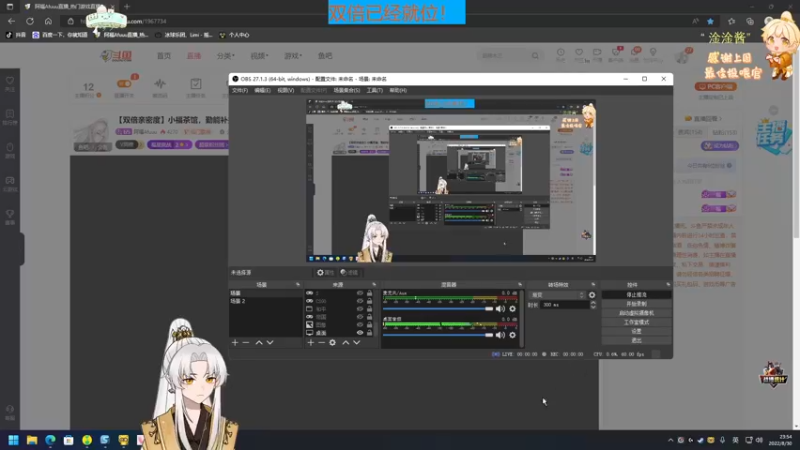Open the 游戏 dropdown in browser site navigation
The image size is (800, 450).
[293, 56]
